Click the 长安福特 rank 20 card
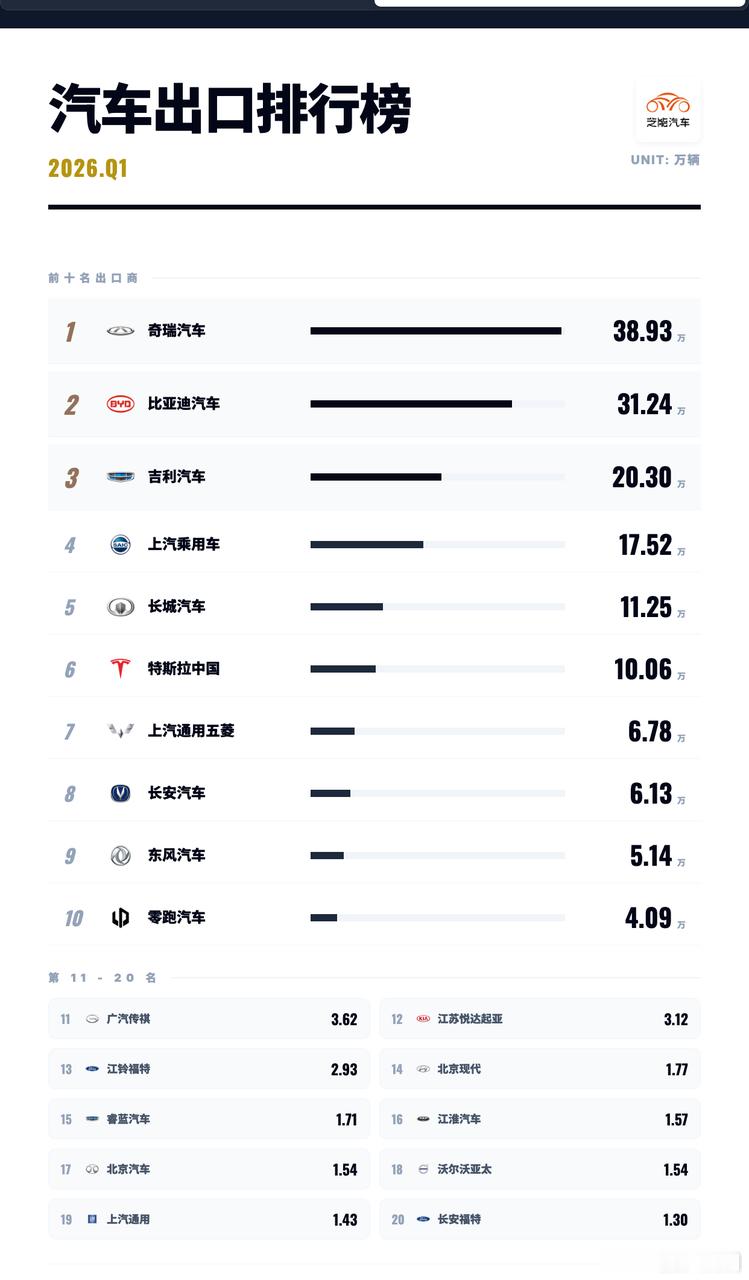Image resolution: width=749 pixels, height=1280 pixels. pos(539,1219)
